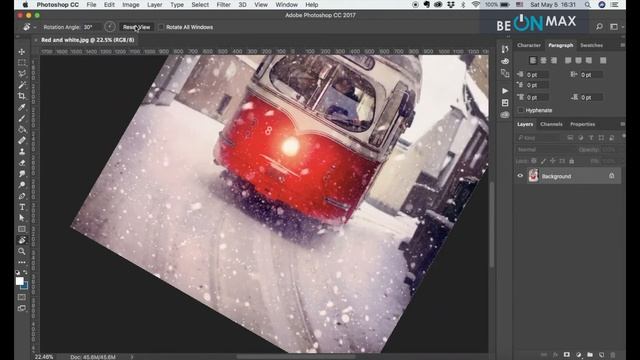Open the Image menu
This screenshot has height=360, width=640.
131,5
